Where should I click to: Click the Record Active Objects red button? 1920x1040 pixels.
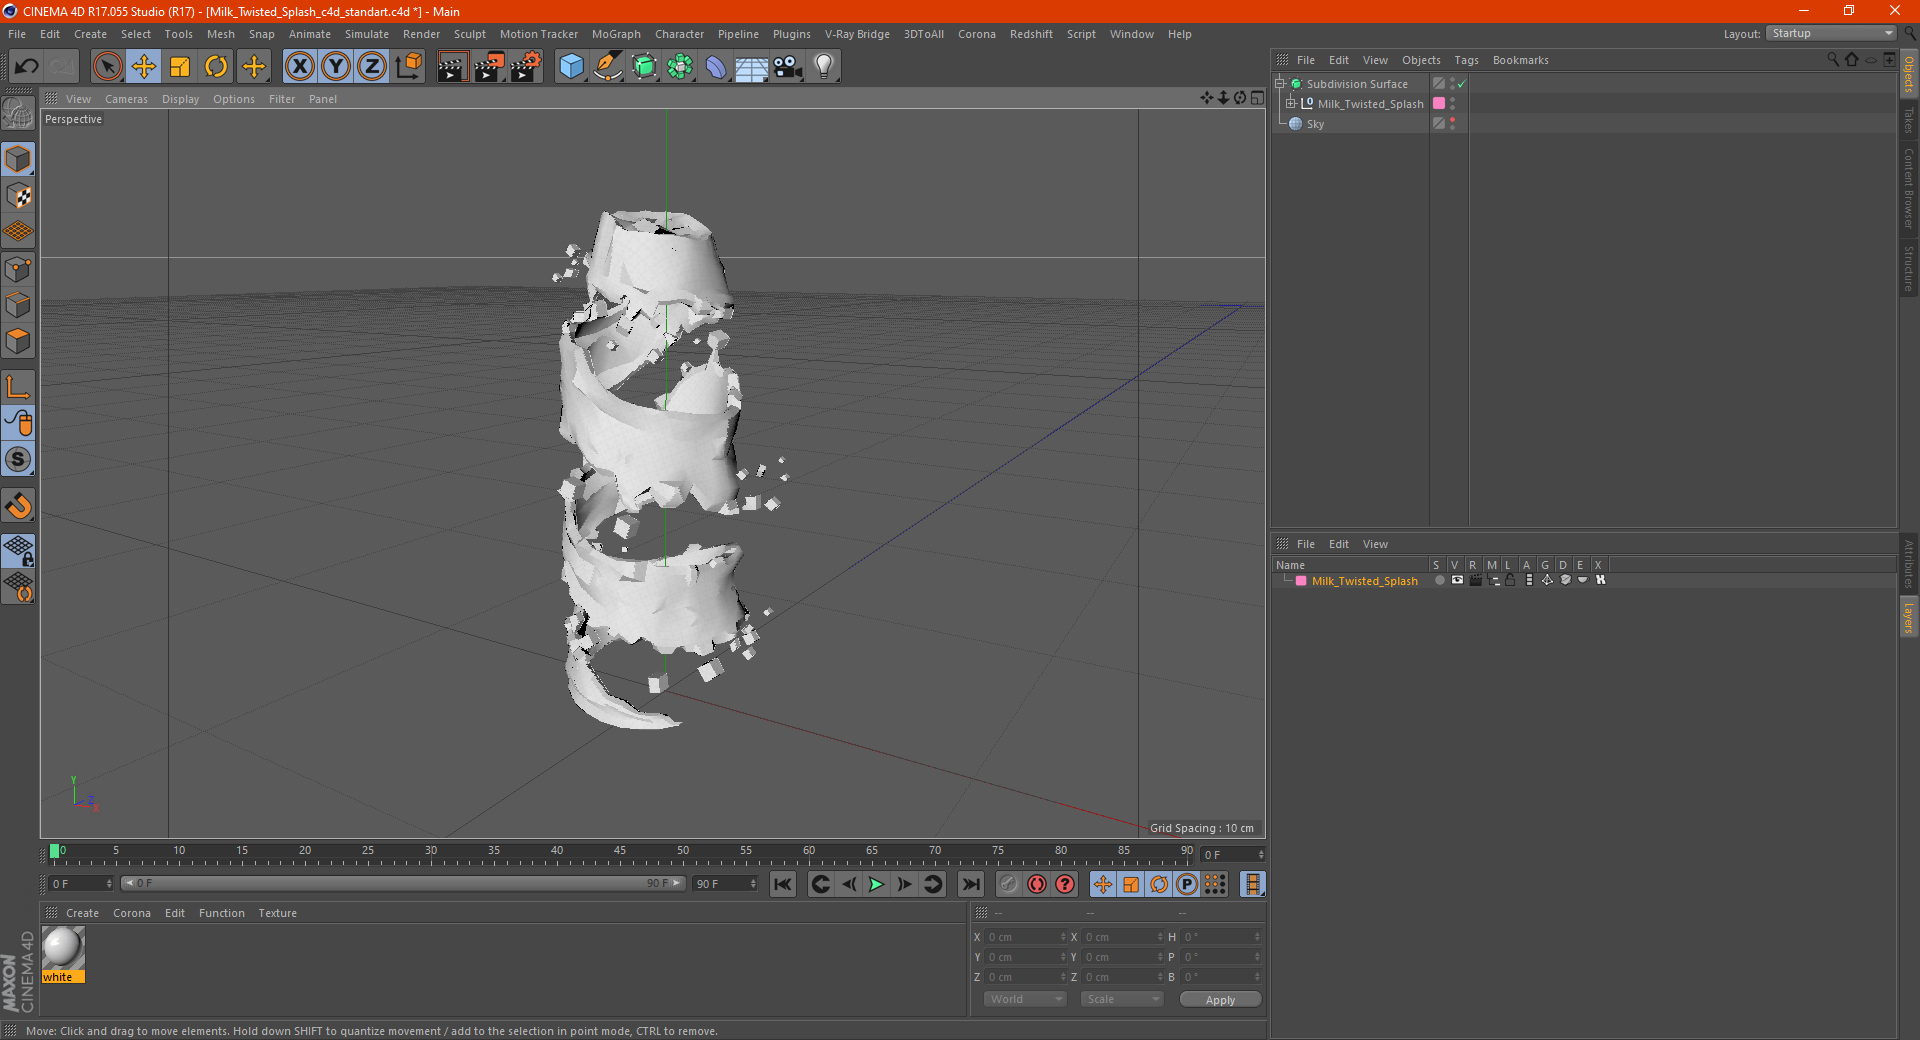click(1037, 884)
